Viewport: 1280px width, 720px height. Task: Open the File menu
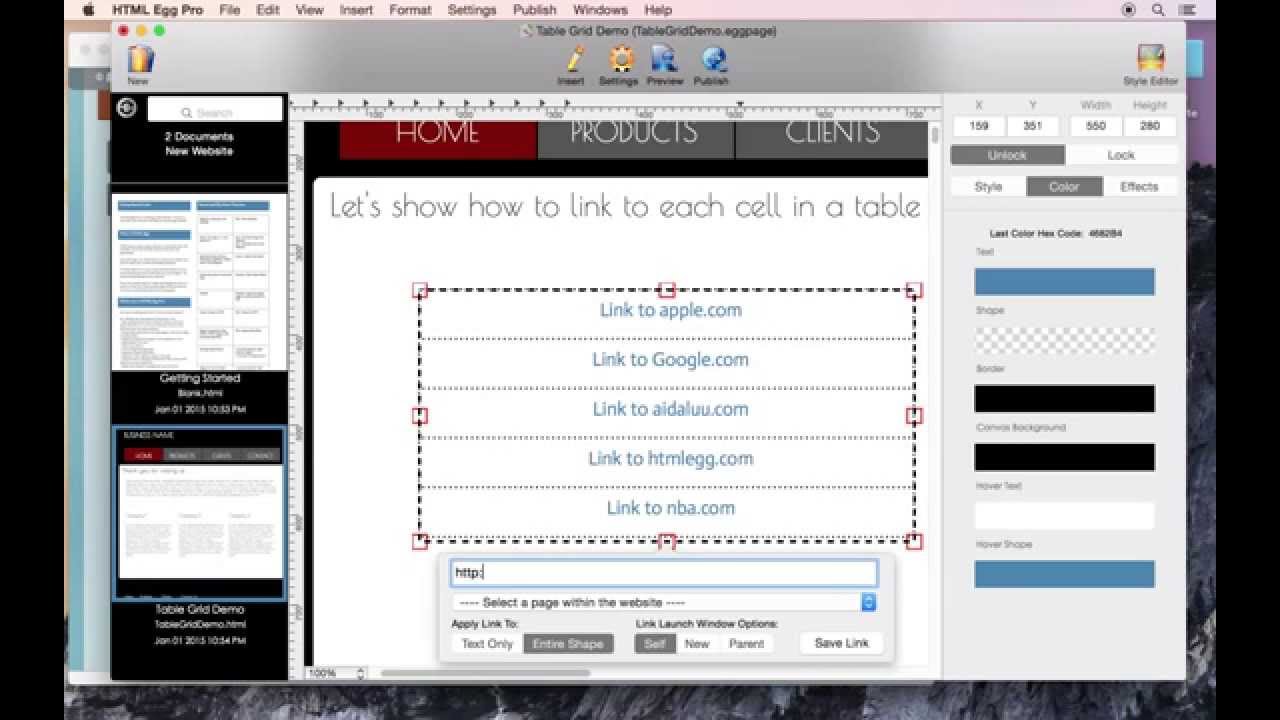tap(229, 10)
